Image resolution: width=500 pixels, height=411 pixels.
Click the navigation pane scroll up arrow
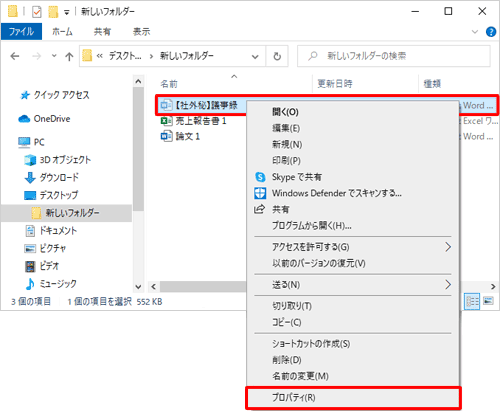coord(138,81)
